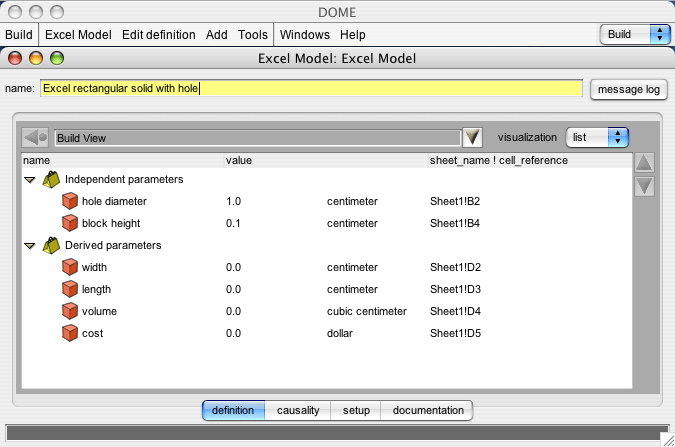Click the dollar unit for cost
675x447 pixels.
pyautogui.click(x=340, y=333)
